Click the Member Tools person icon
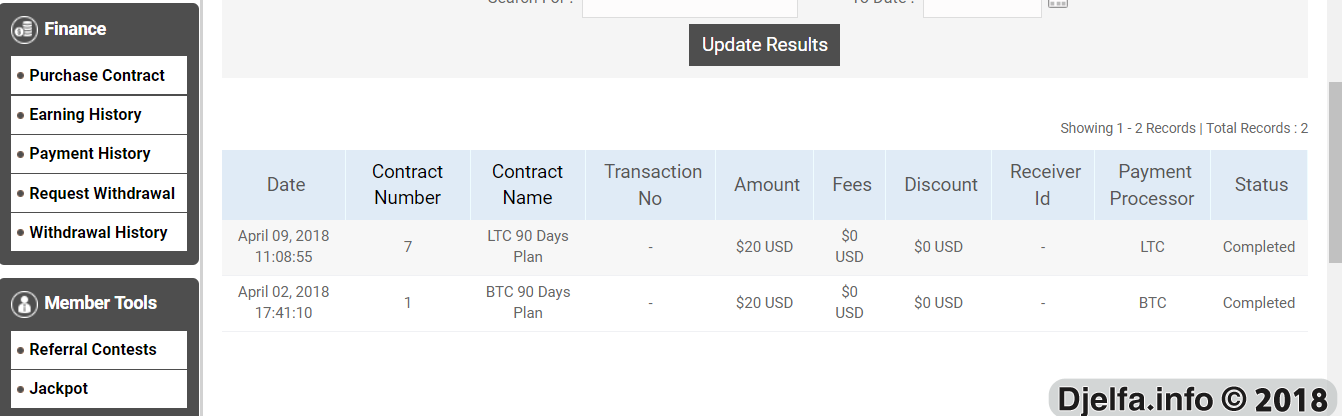The width and height of the screenshot is (1342, 416). (25, 303)
